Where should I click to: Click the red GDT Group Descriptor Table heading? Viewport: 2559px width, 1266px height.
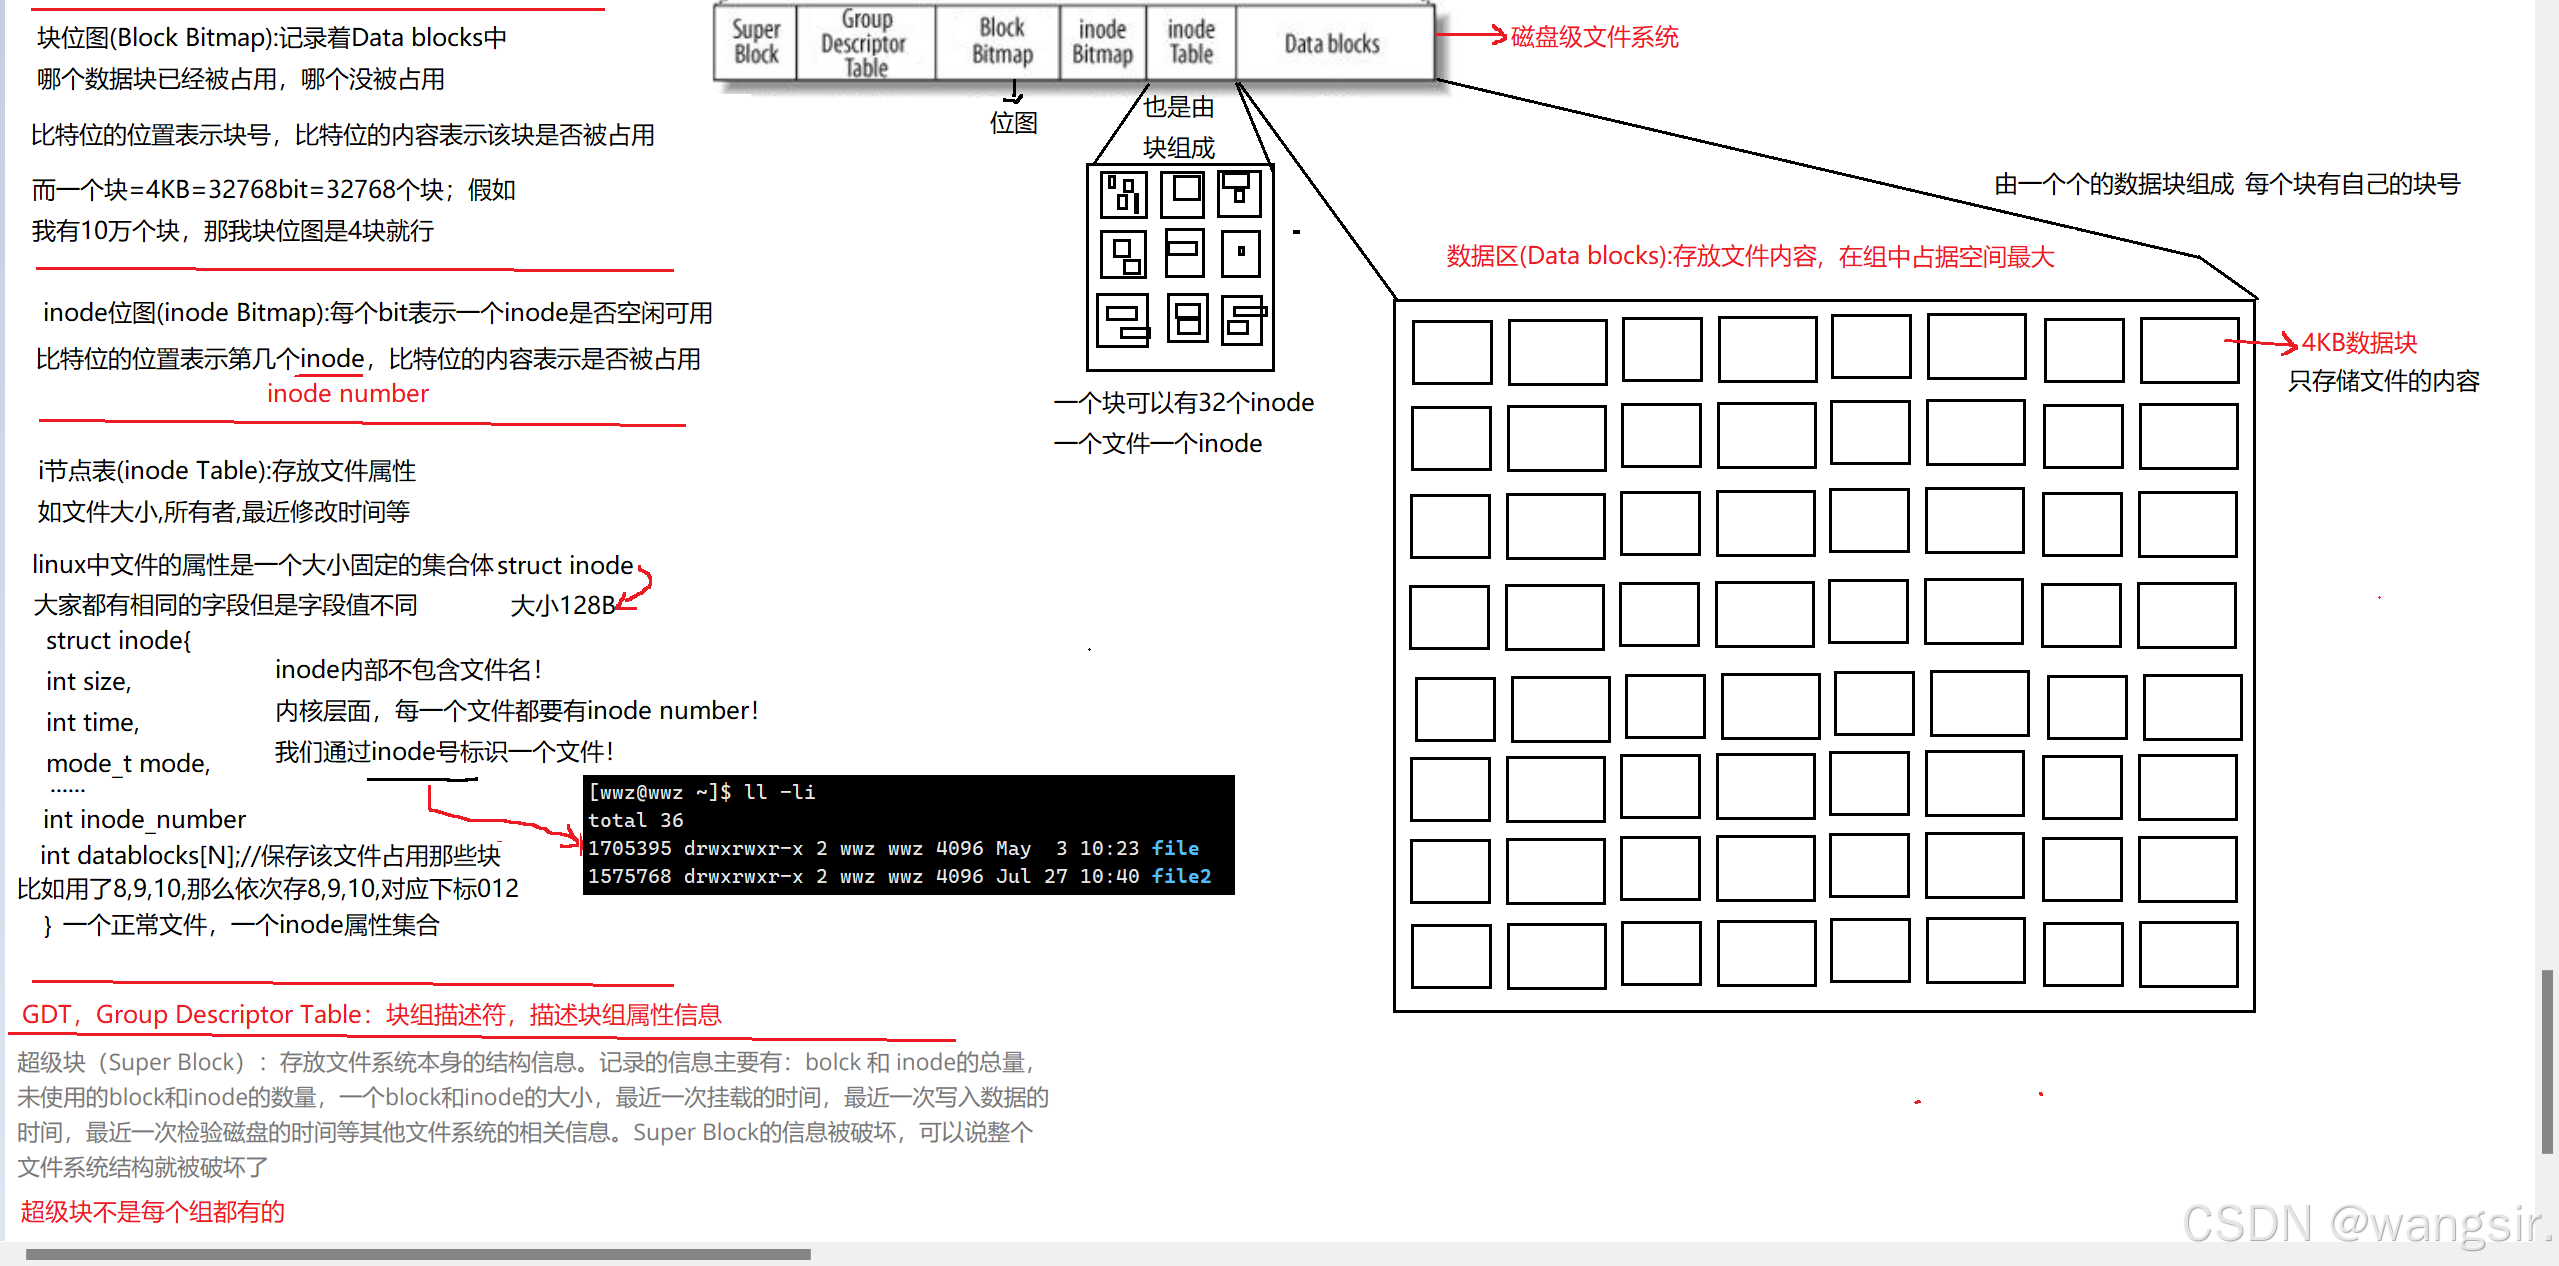371,1014
